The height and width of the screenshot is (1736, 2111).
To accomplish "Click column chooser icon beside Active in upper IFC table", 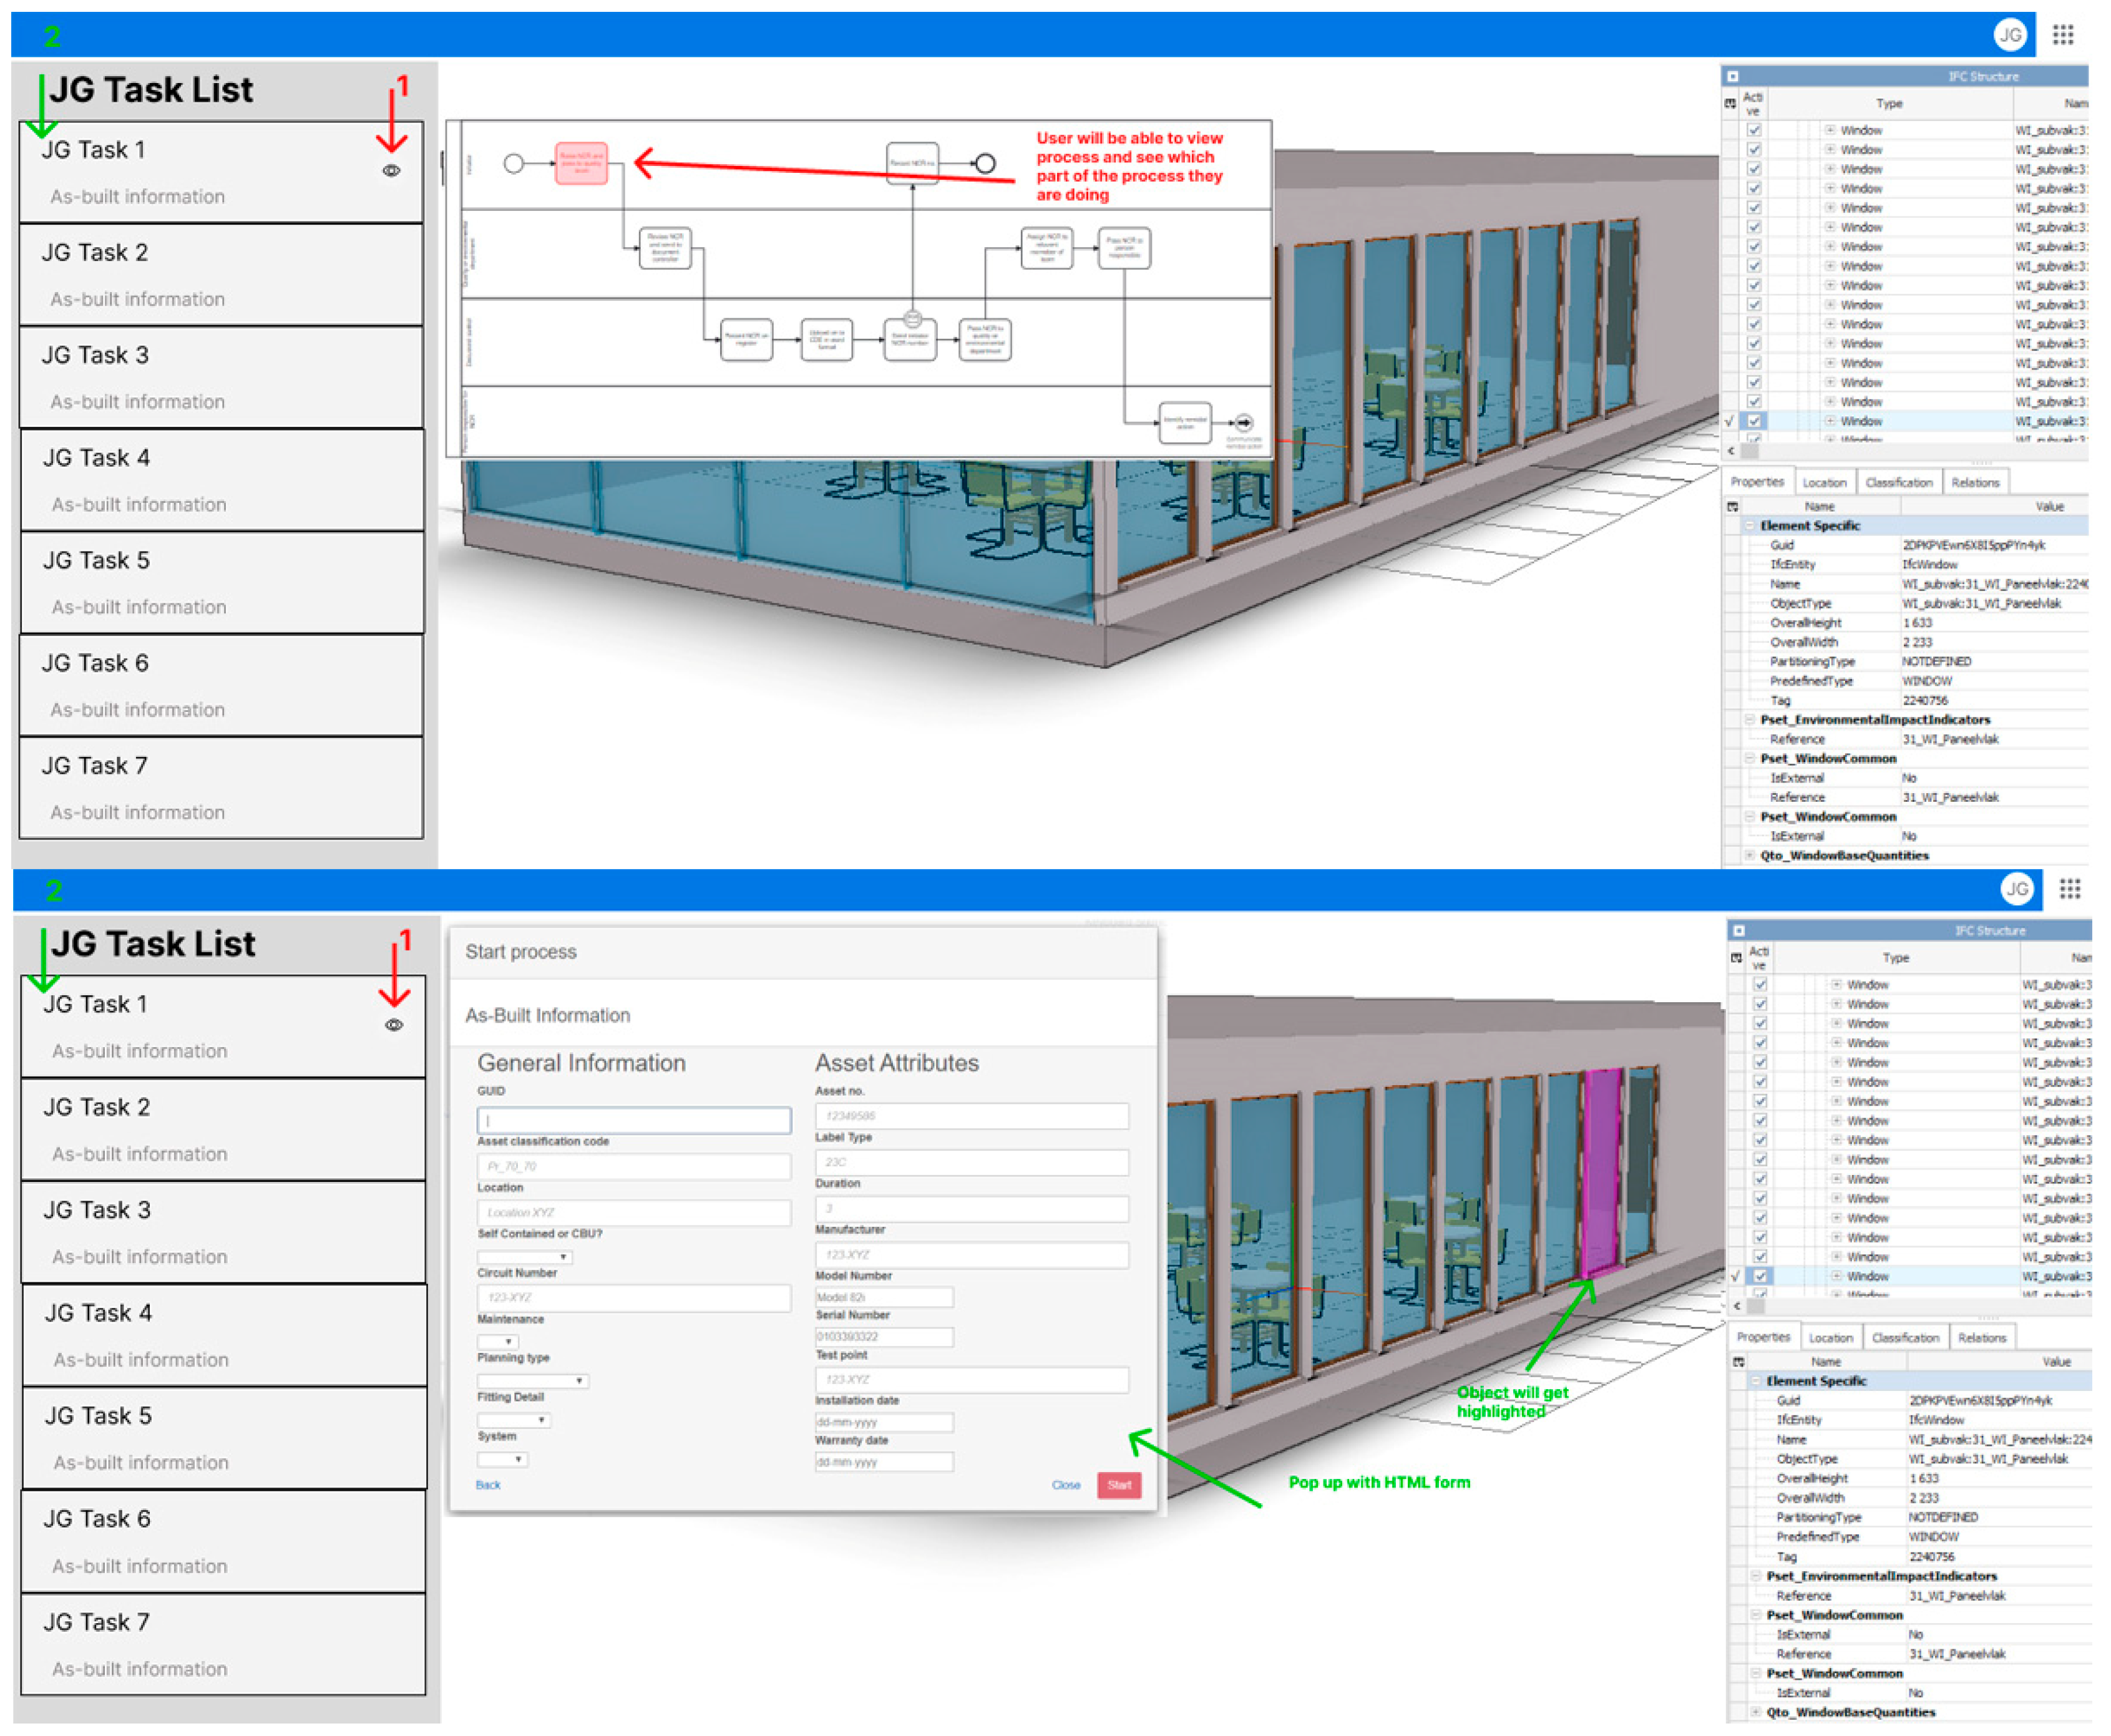I will [x=1730, y=104].
